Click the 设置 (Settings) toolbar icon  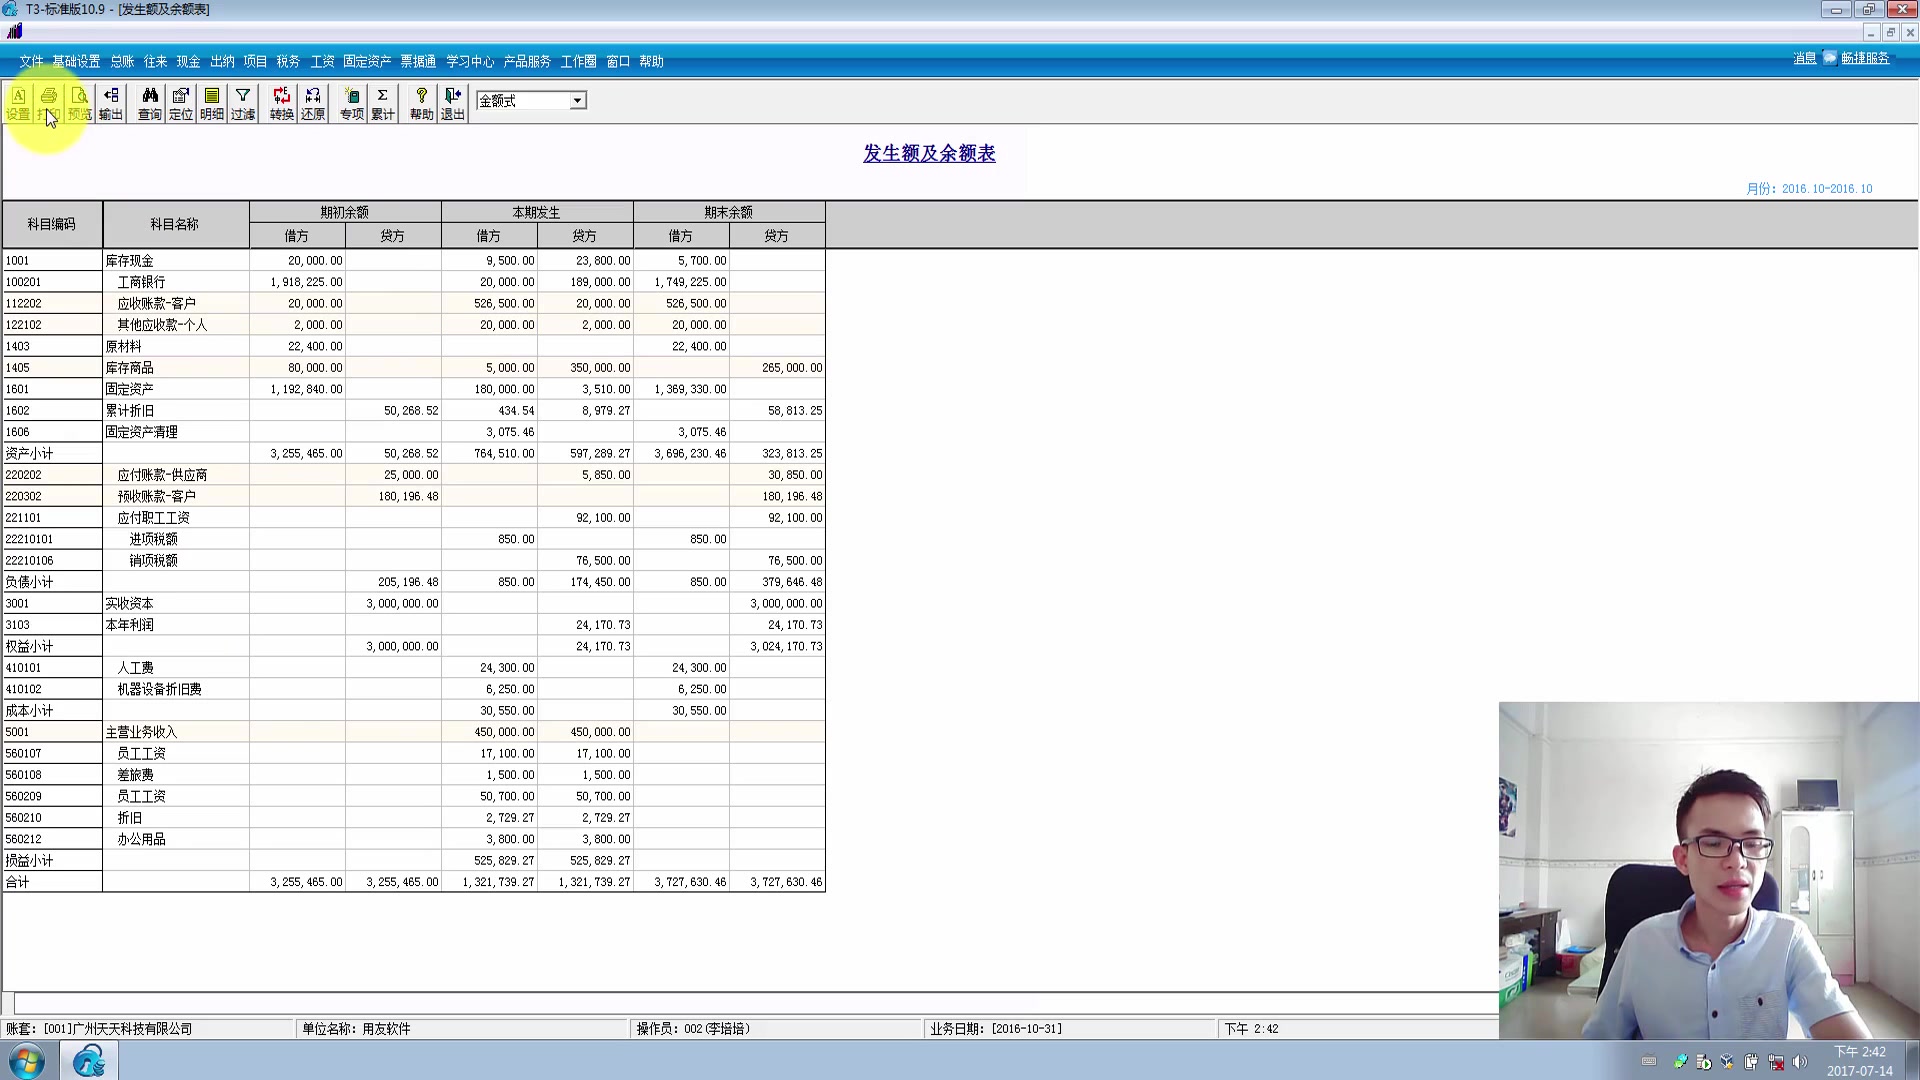point(18,102)
